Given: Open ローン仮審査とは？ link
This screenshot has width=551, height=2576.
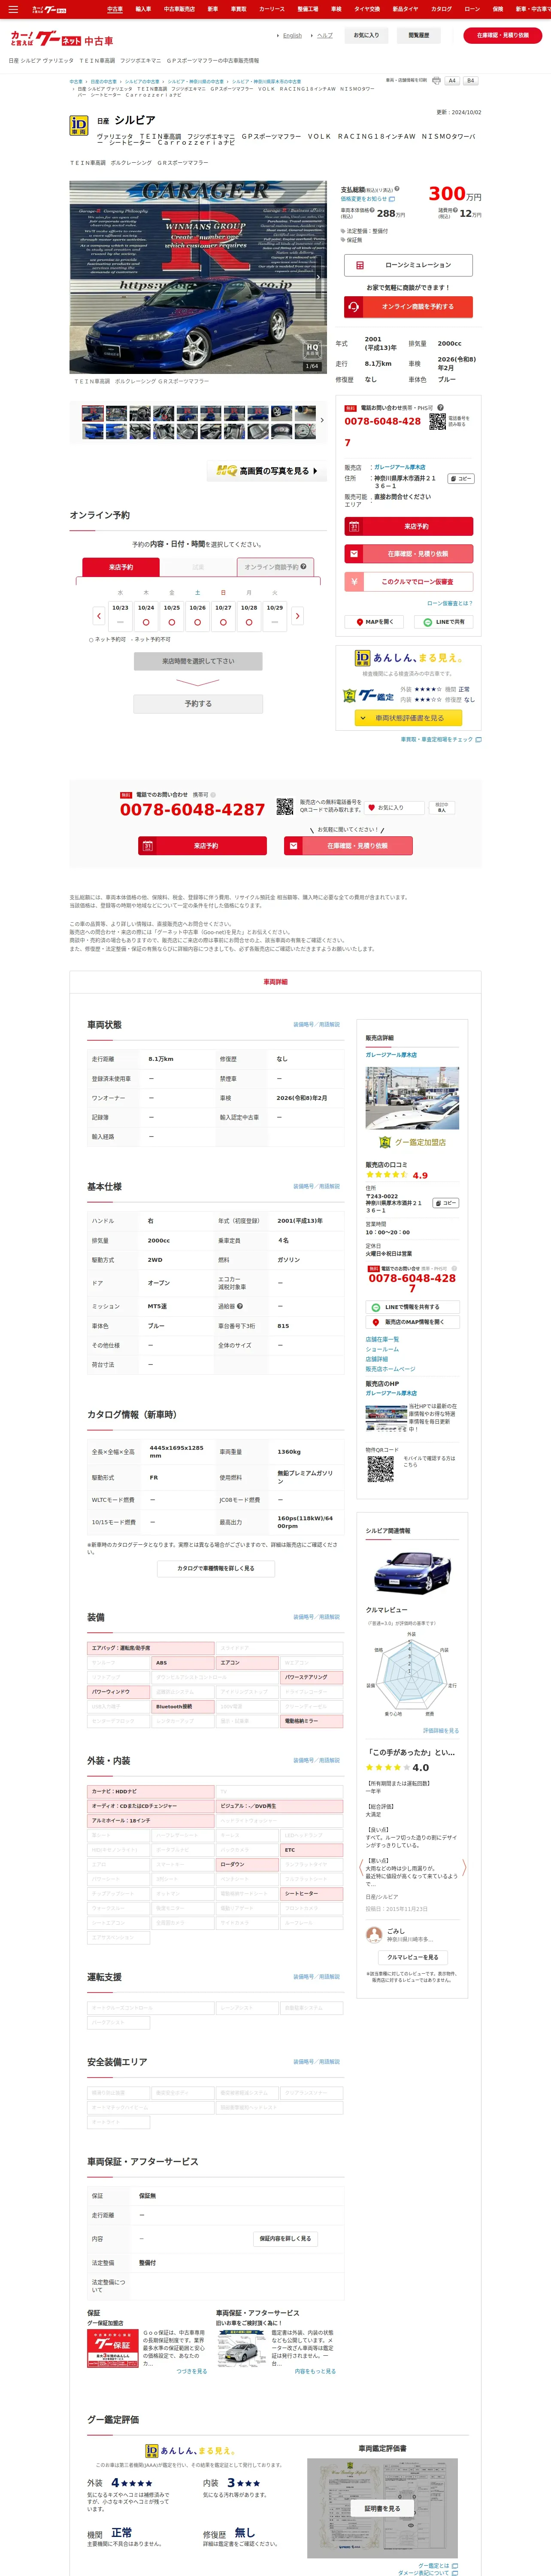Looking at the screenshot, I should point(450,603).
